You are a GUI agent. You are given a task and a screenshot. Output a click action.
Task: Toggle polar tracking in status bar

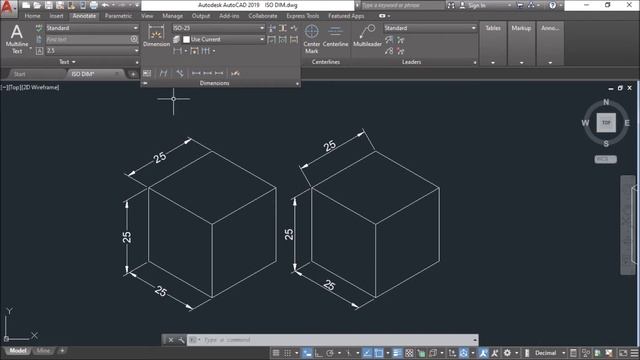coord(330,353)
